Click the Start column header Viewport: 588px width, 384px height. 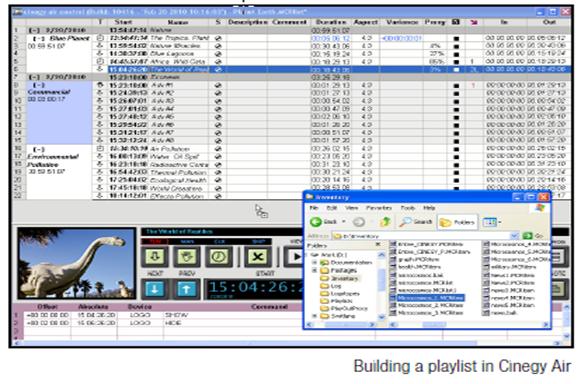(123, 22)
